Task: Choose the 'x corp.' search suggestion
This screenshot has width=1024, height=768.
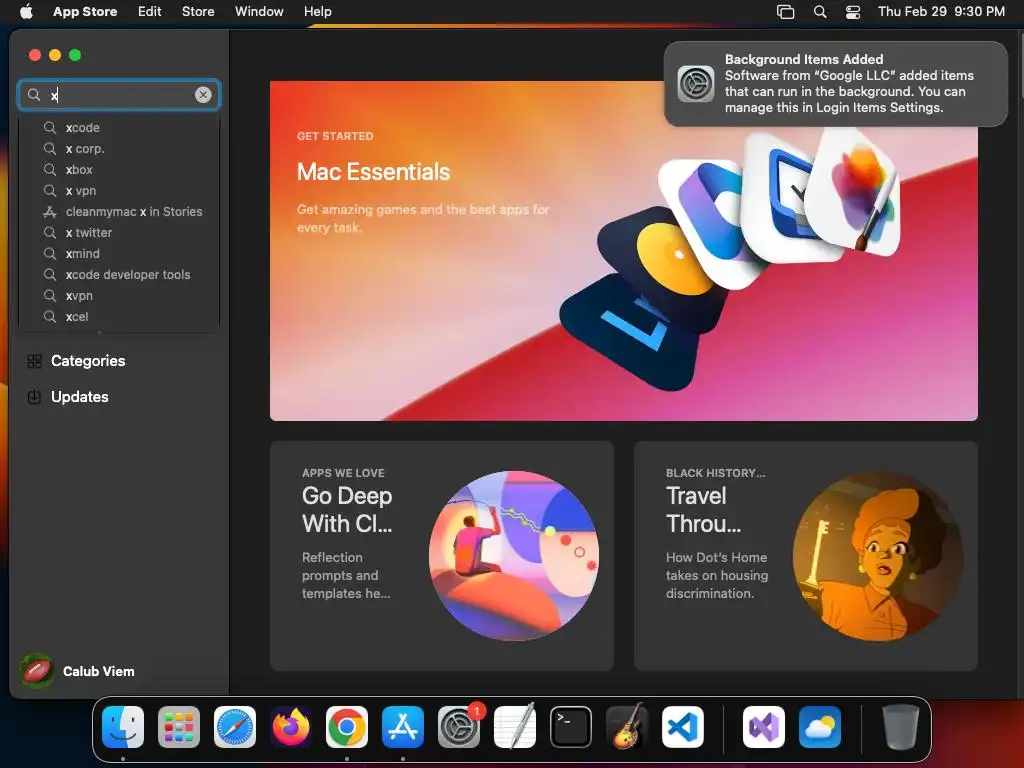Action: (119, 148)
